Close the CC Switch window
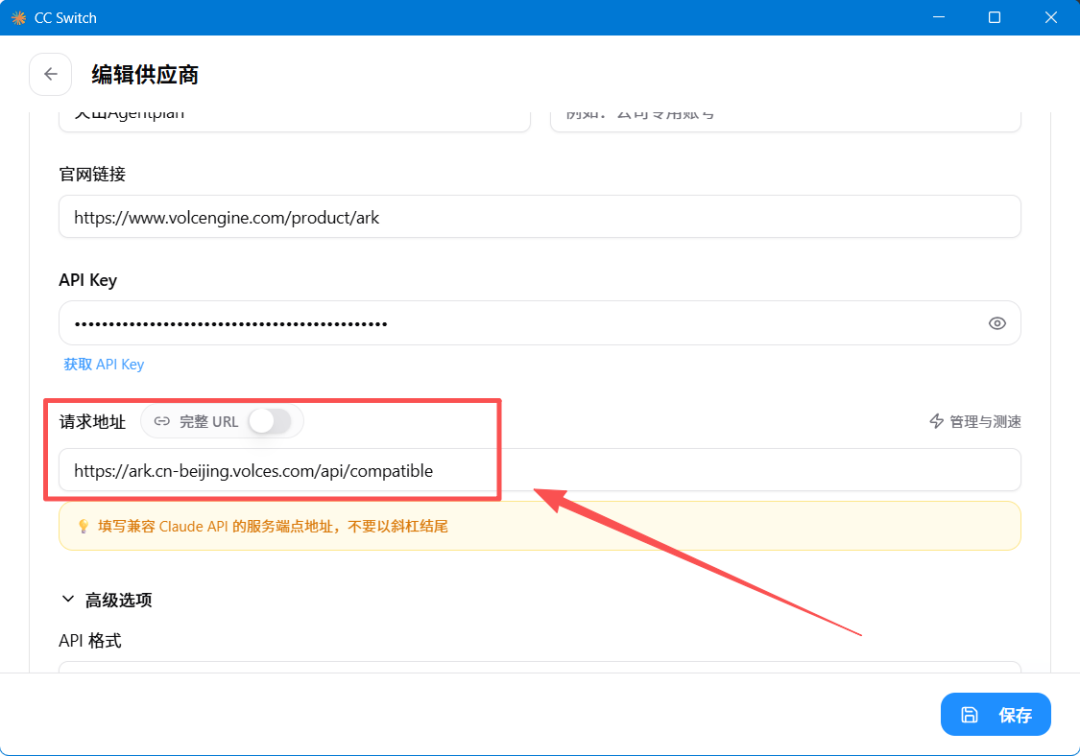1080x756 pixels. tap(1051, 17)
